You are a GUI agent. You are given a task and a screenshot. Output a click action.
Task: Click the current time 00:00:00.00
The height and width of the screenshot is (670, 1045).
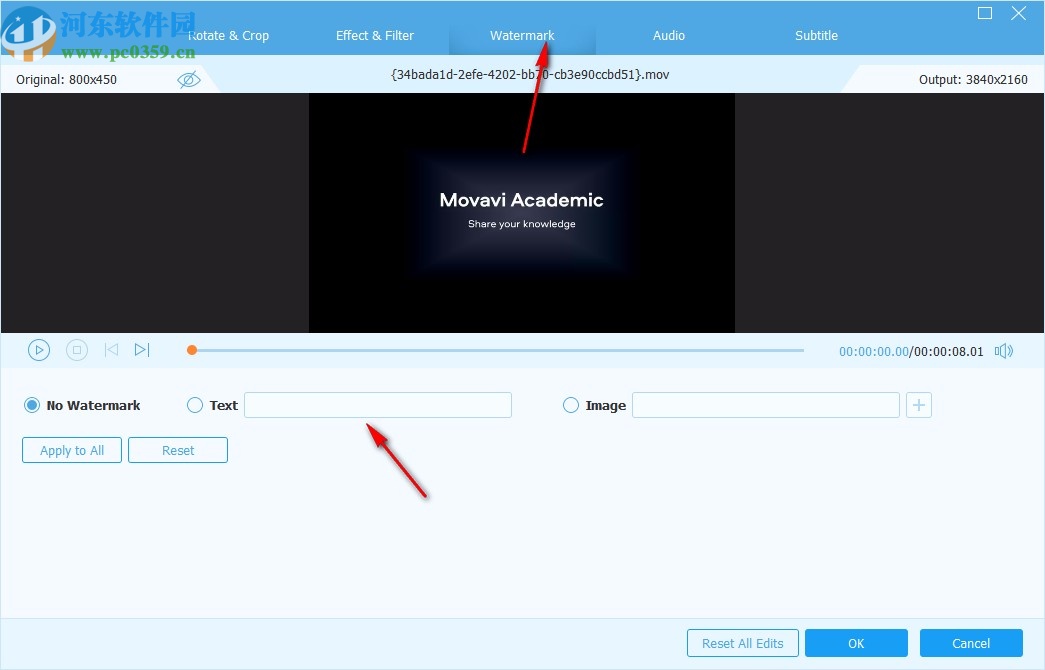(874, 351)
